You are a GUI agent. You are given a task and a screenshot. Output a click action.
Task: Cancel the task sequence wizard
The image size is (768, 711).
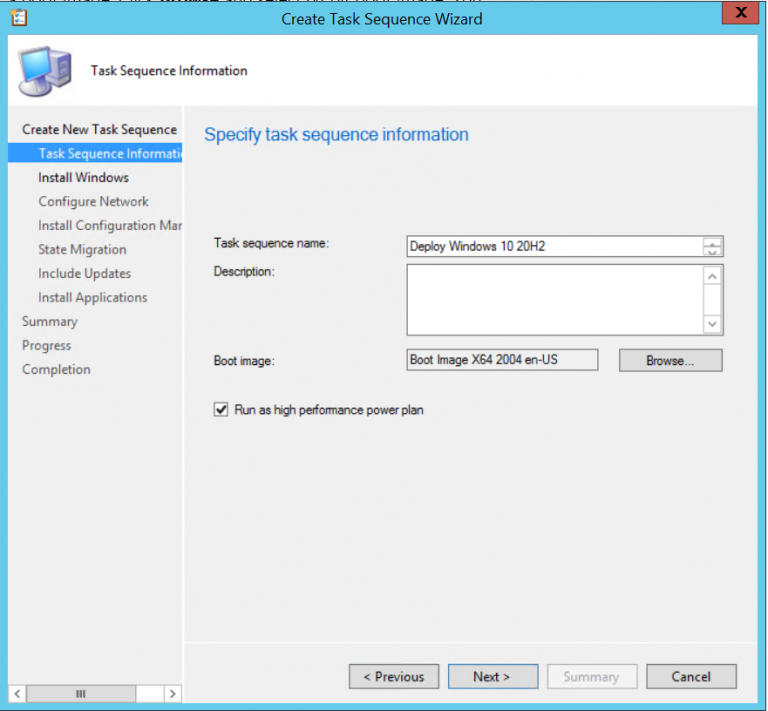691,677
